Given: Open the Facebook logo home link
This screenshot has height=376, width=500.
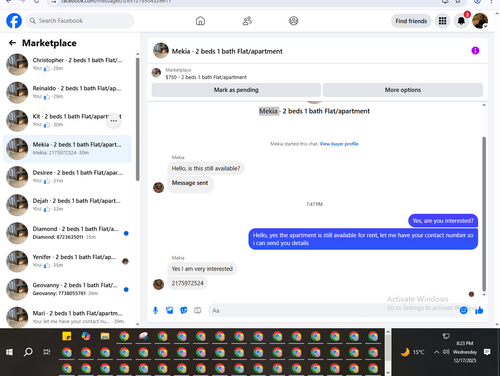Looking at the screenshot, I should 14,21.
